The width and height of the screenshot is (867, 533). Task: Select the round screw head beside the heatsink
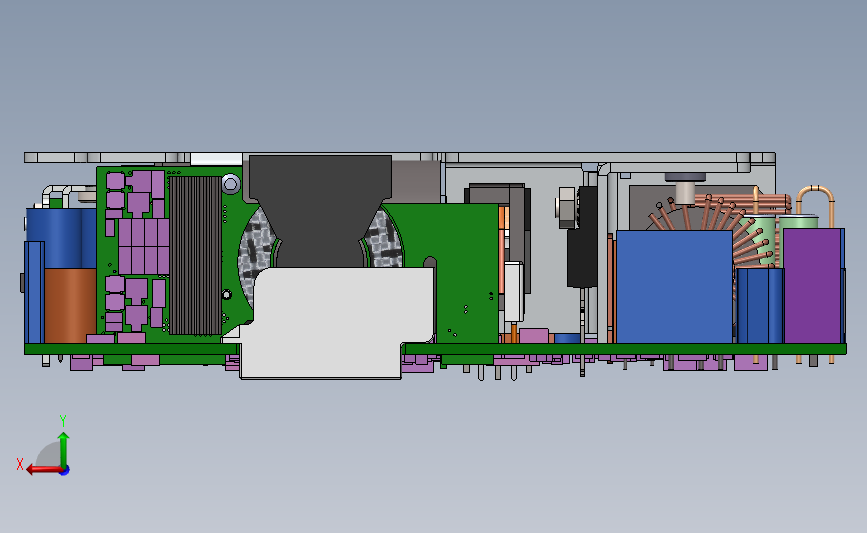point(231,184)
